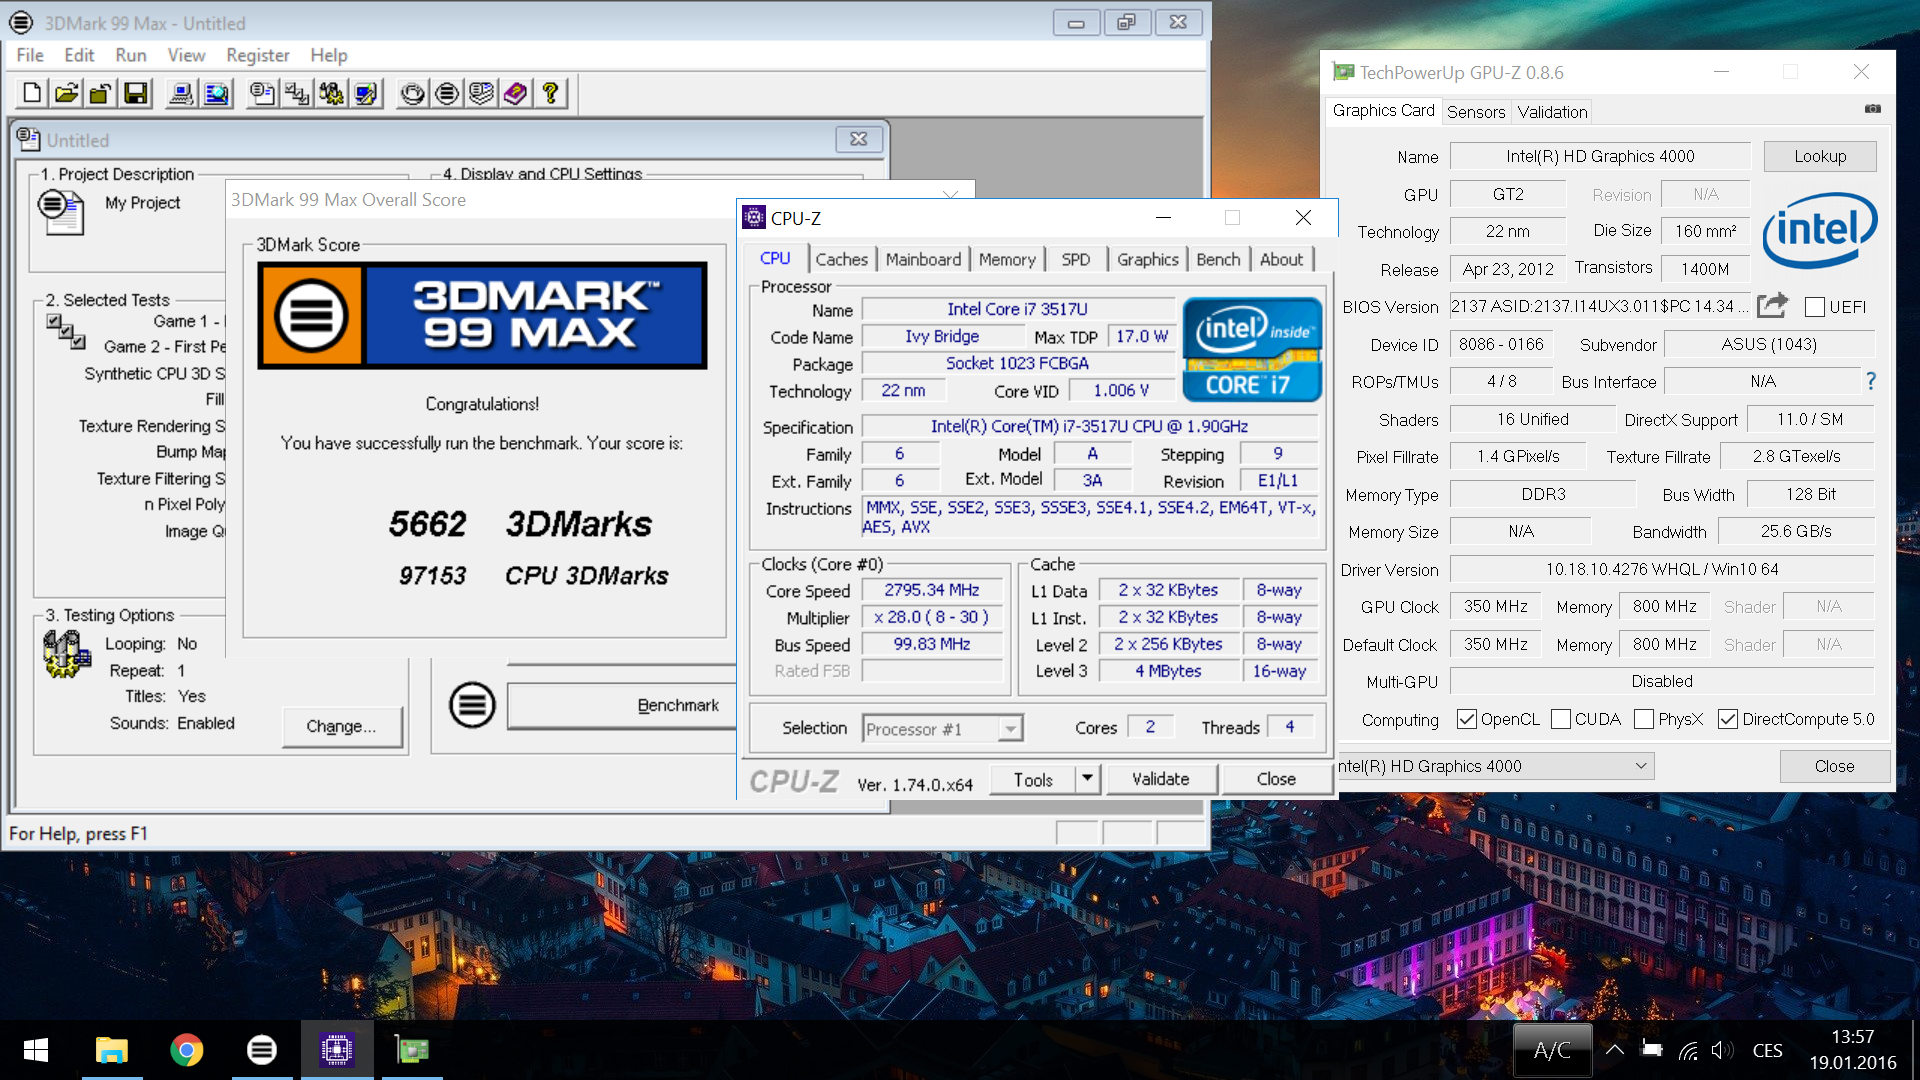
Task: Click the BIOS share export icon in GPU-Z
Action: tap(1772, 305)
